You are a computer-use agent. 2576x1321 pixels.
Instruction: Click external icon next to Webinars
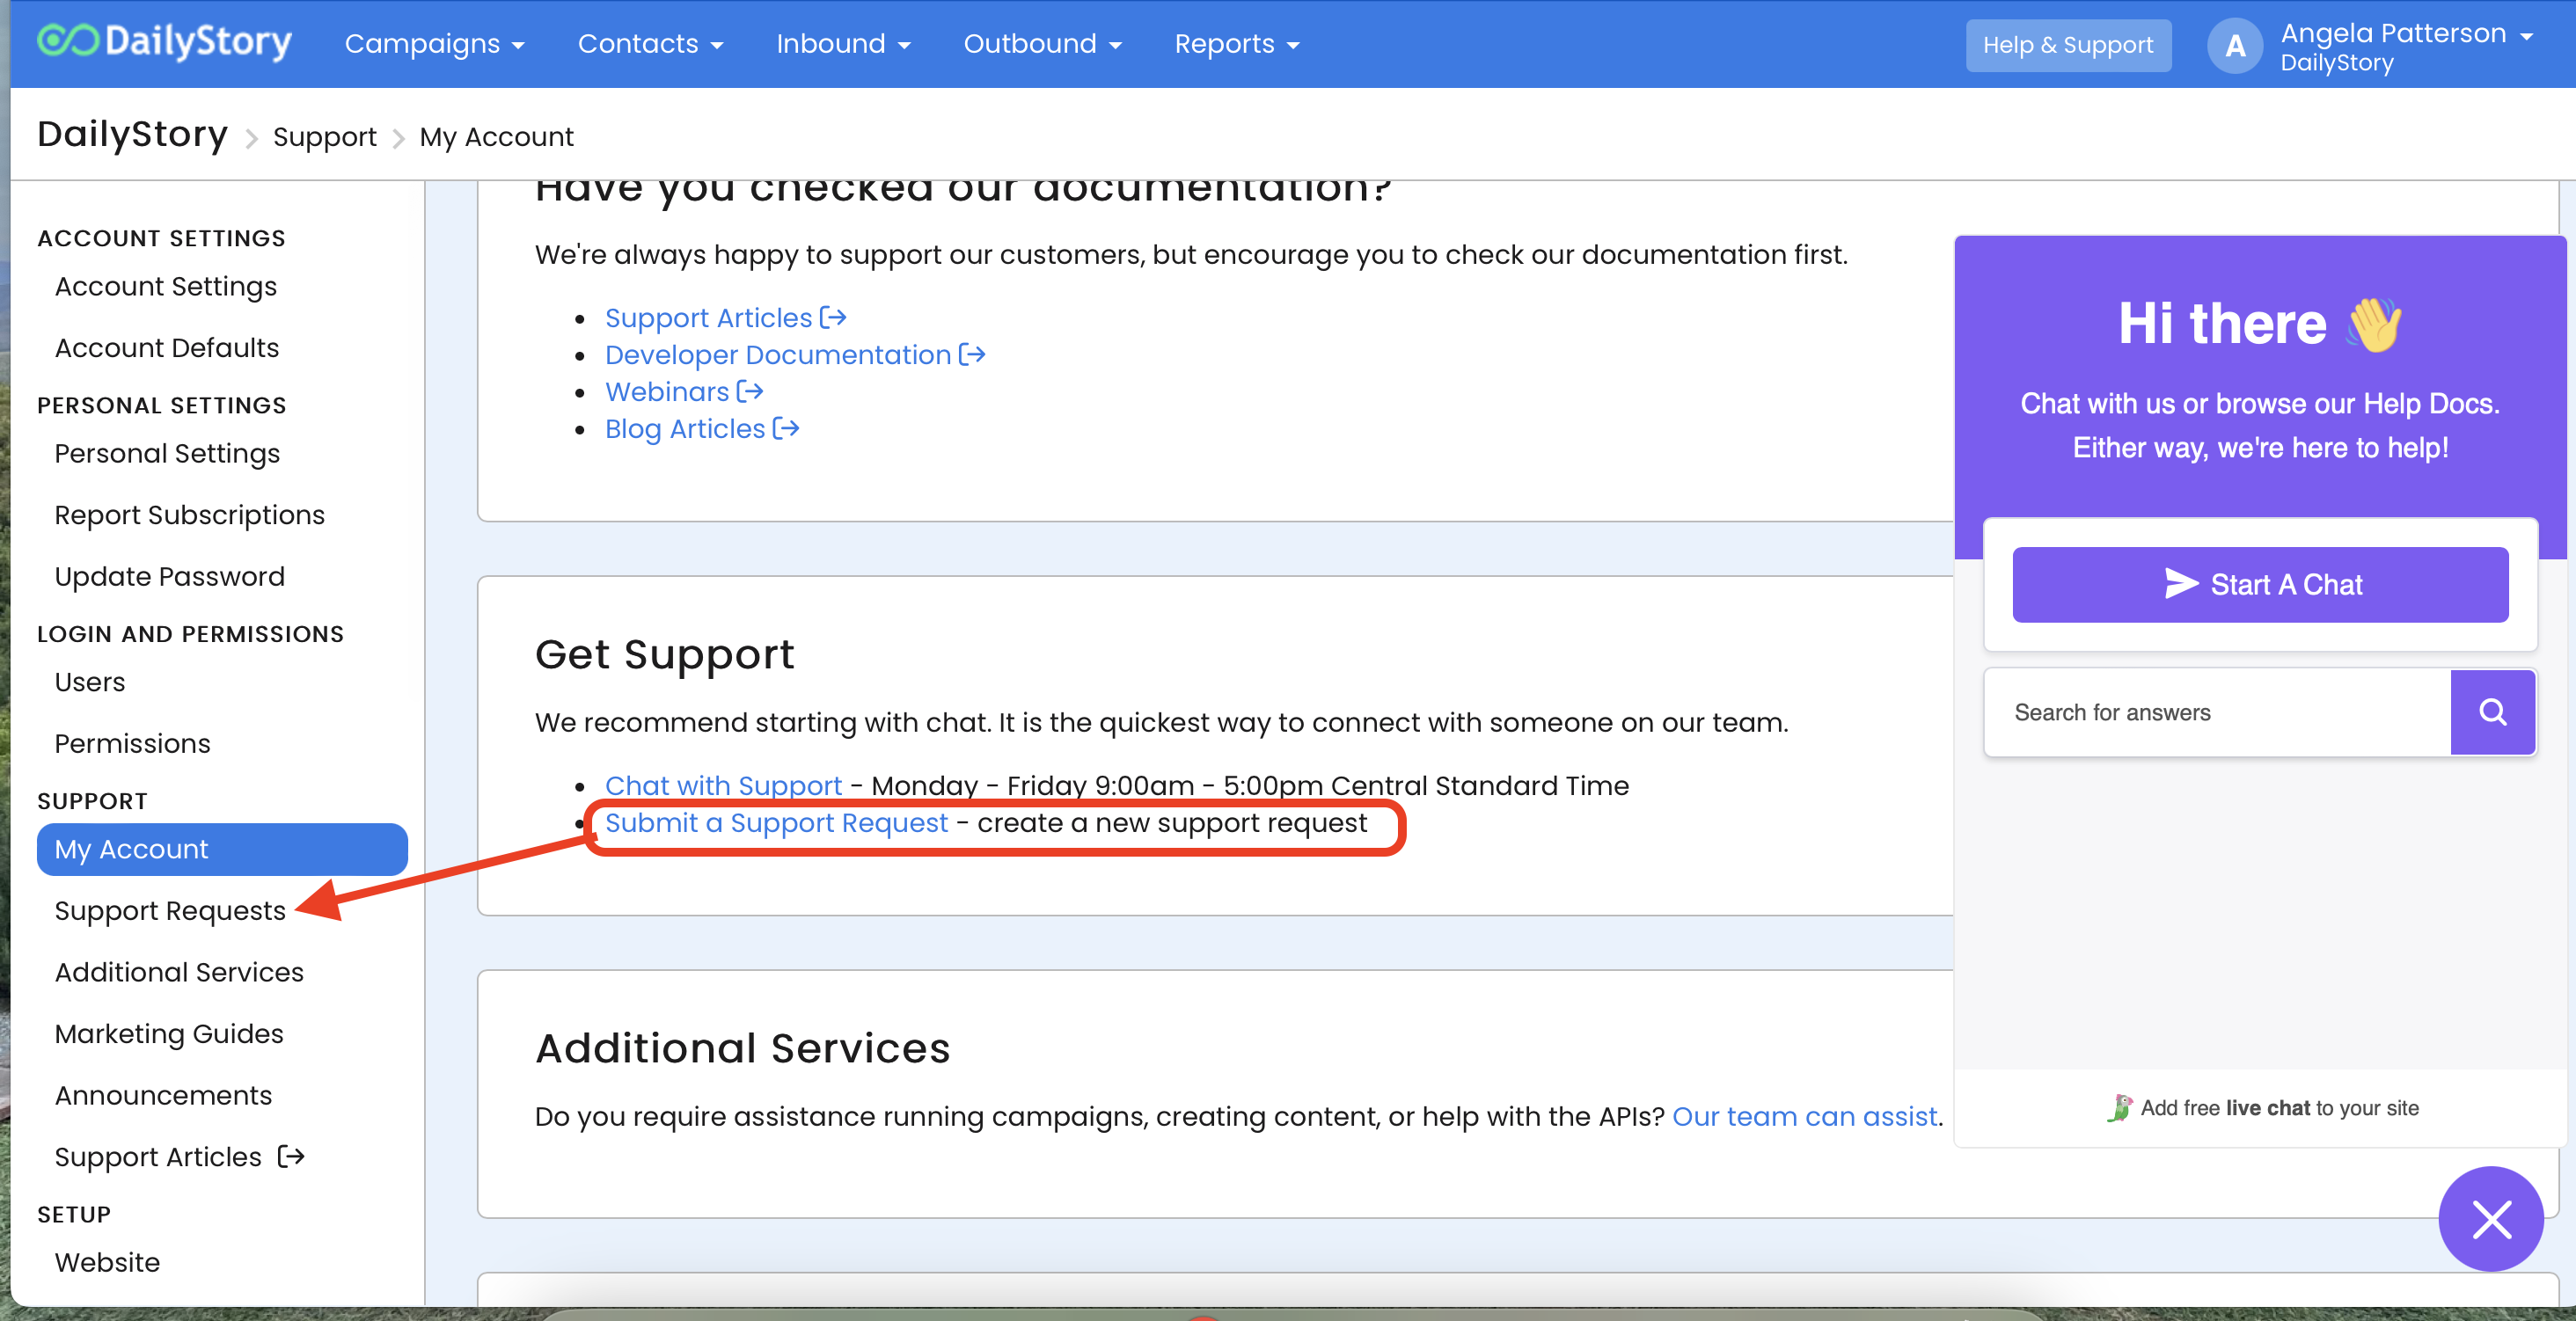click(x=750, y=392)
